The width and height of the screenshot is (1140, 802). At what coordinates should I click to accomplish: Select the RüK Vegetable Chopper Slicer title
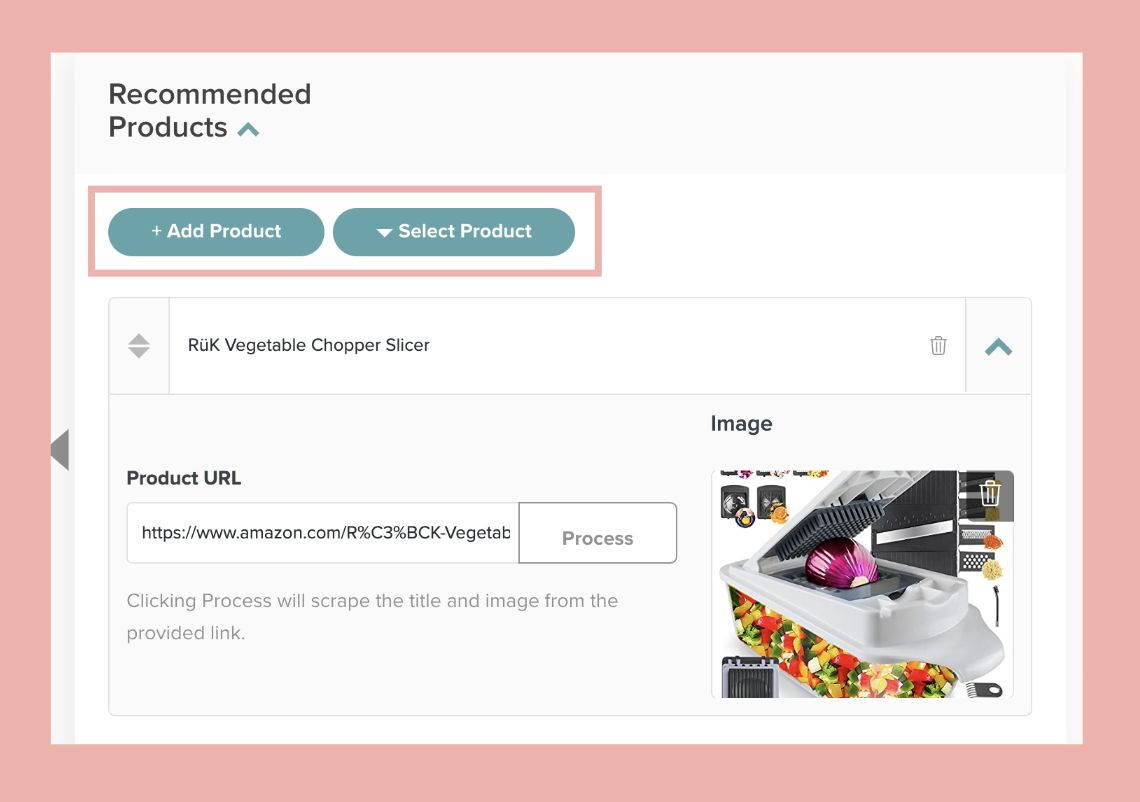[309, 345]
